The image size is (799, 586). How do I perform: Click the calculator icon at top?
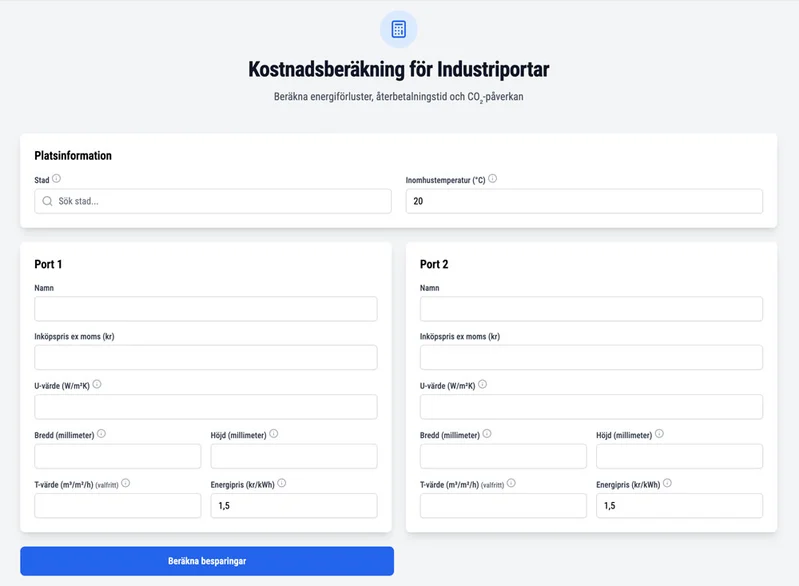(399, 29)
